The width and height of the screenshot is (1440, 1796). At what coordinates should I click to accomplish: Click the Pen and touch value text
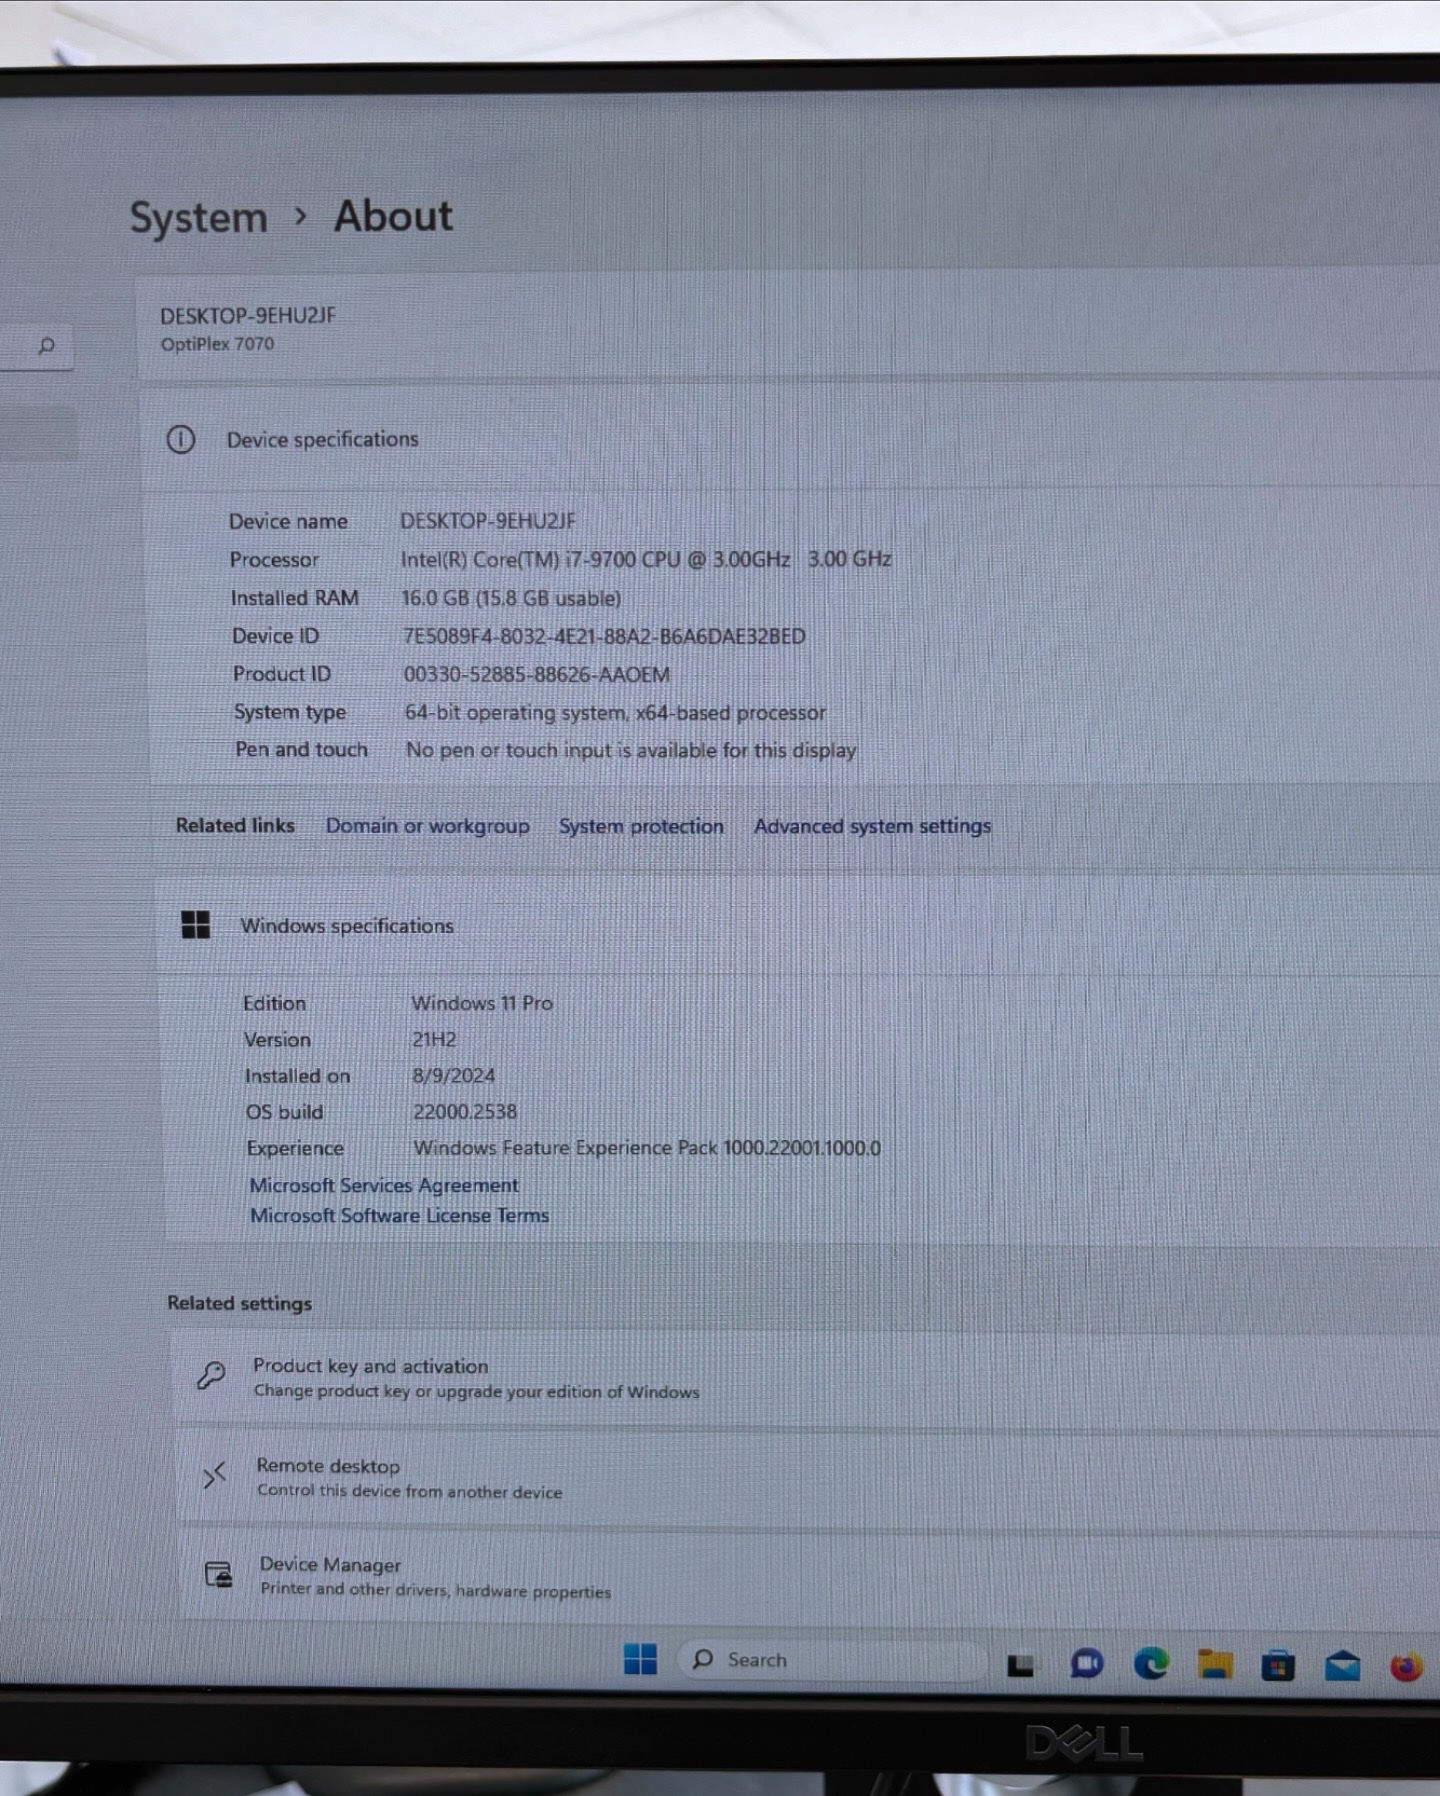click(631, 750)
